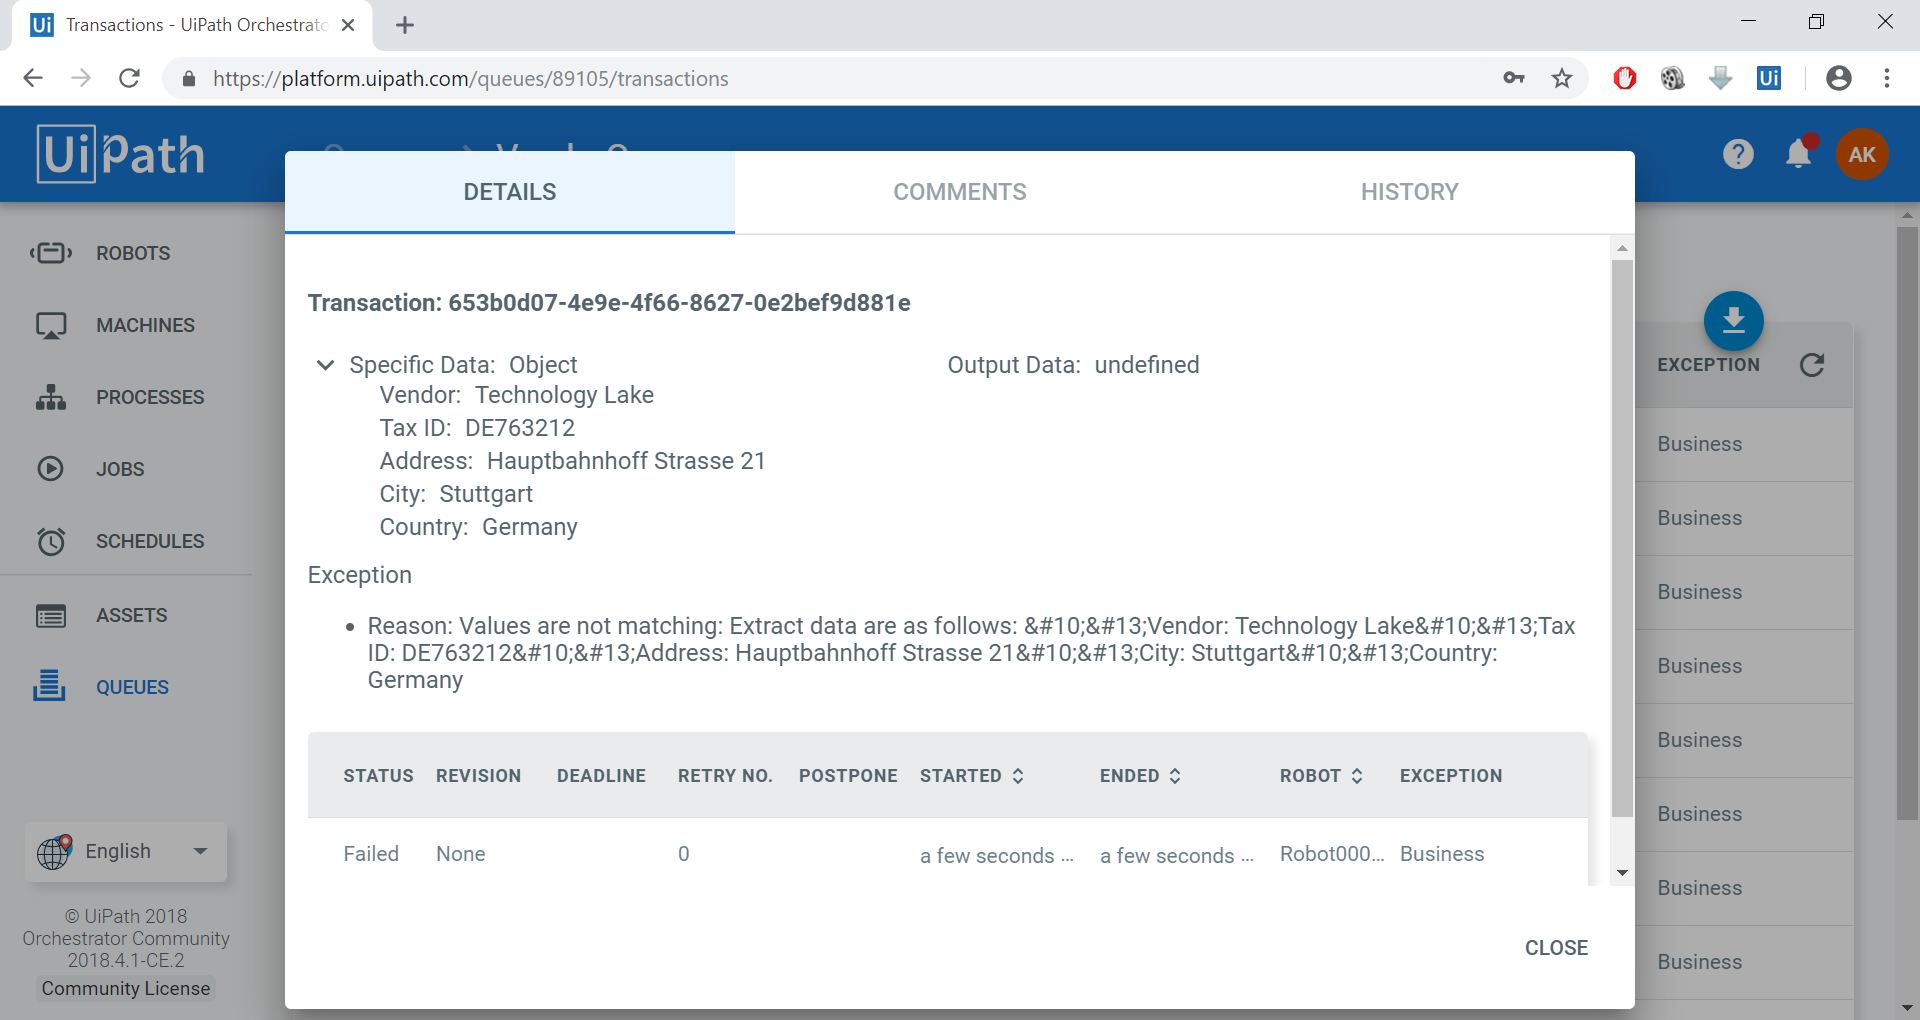Go to ASSETS in the sidebar
This screenshot has height=1020, width=1920.
click(131, 615)
